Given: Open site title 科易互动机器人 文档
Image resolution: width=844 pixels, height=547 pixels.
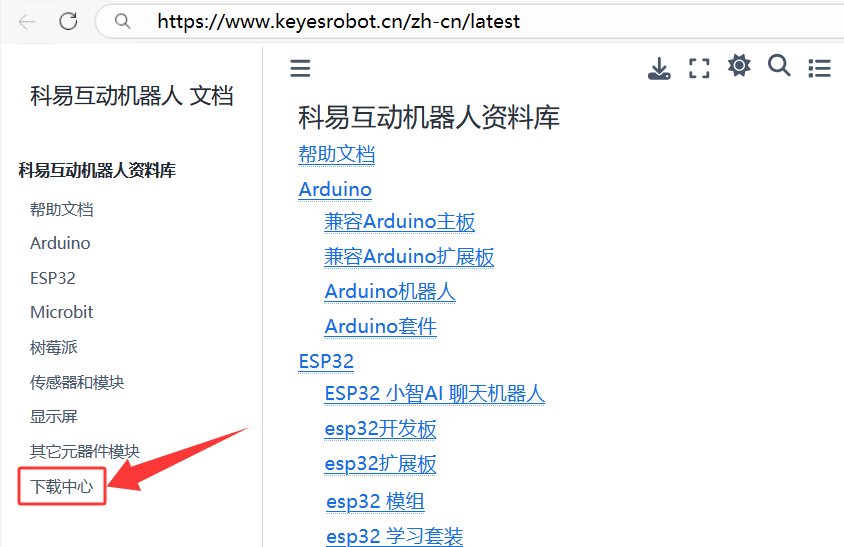Looking at the screenshot, I should click(131, 96).
